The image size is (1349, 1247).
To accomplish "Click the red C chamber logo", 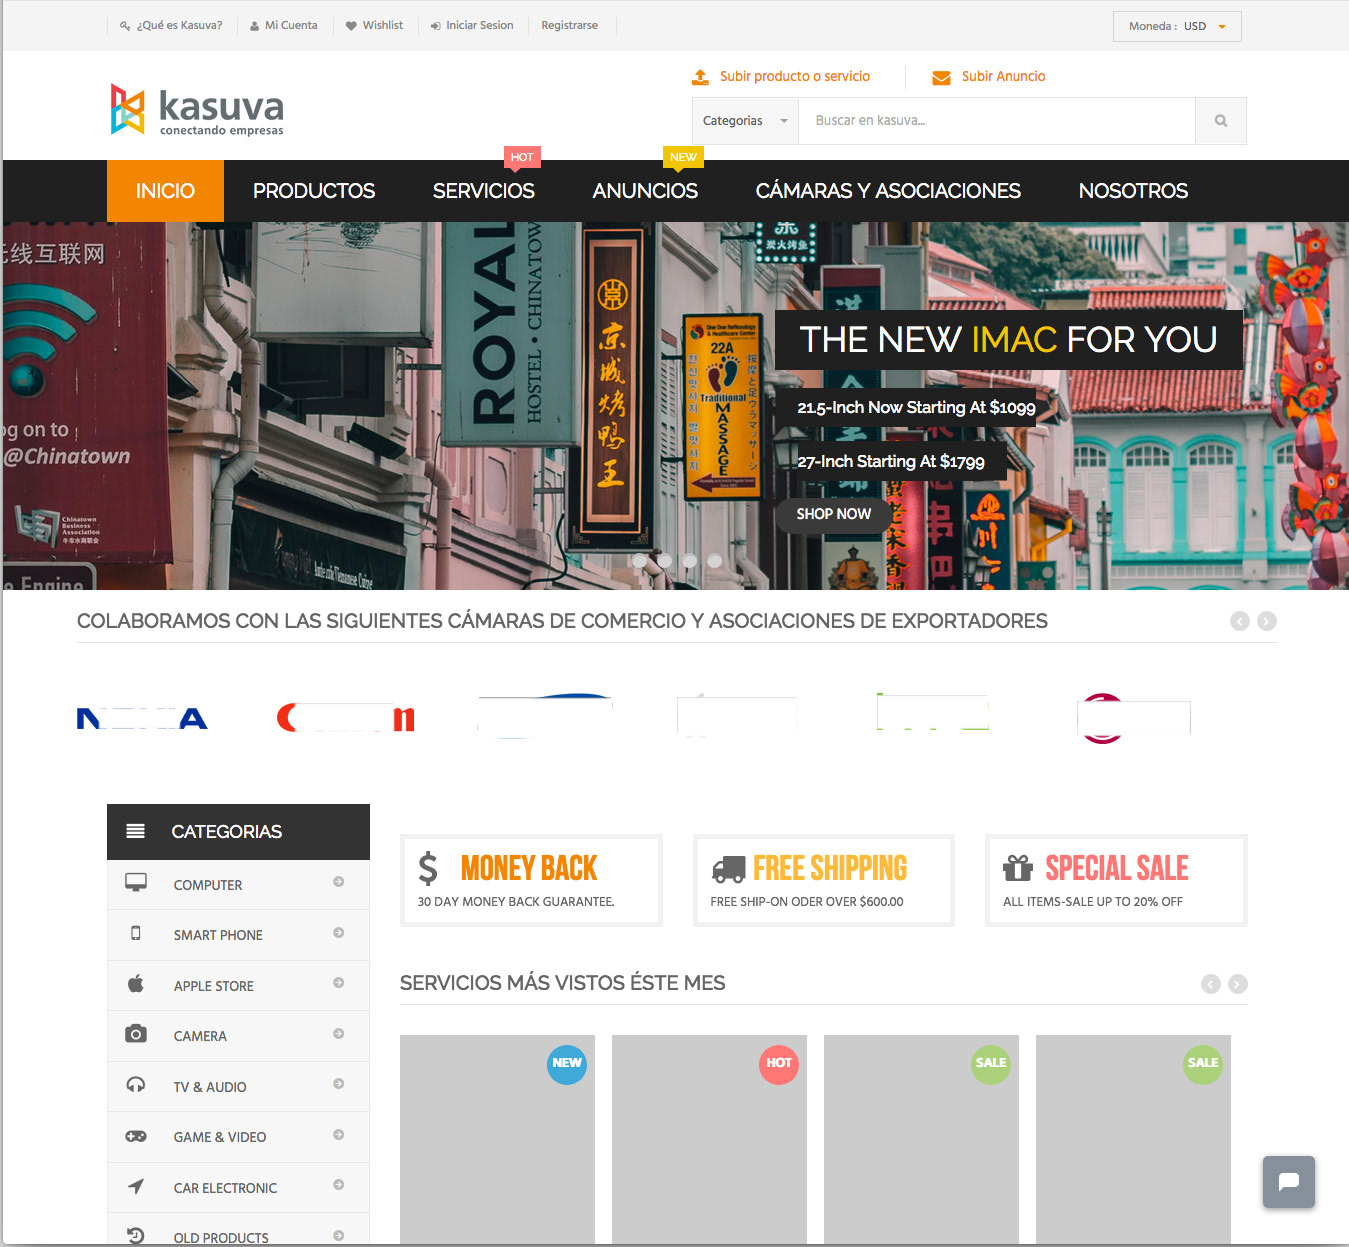I will [x=345, y=718].
